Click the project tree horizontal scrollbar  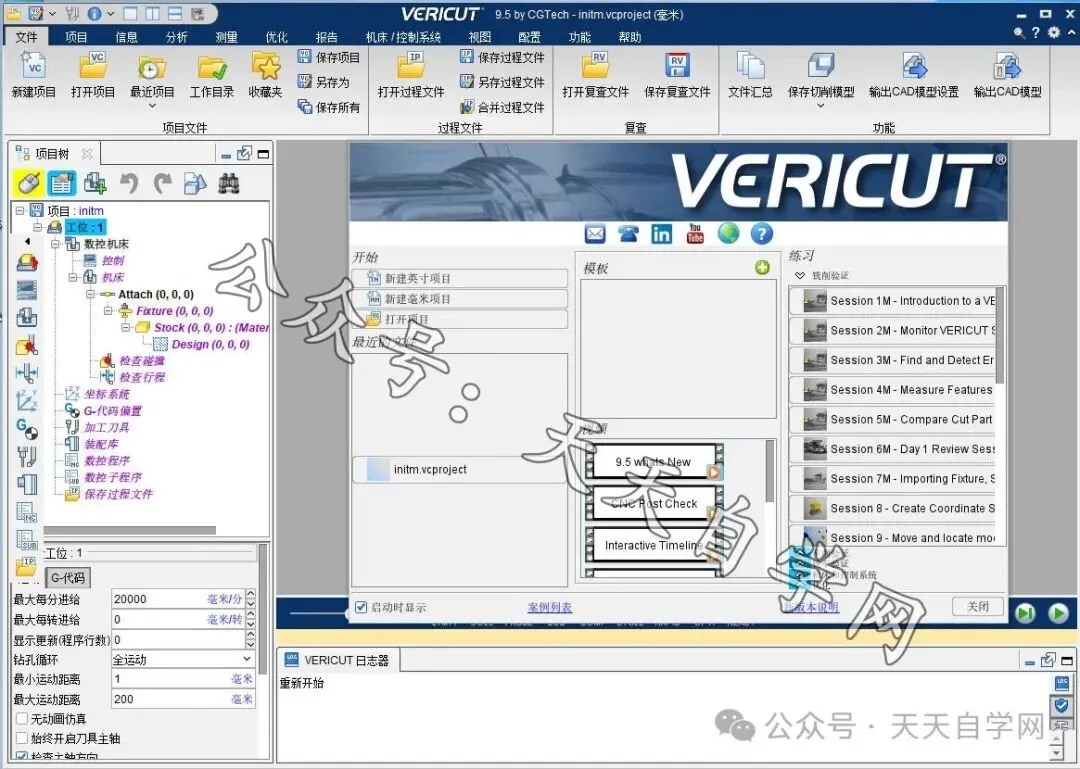130,531
